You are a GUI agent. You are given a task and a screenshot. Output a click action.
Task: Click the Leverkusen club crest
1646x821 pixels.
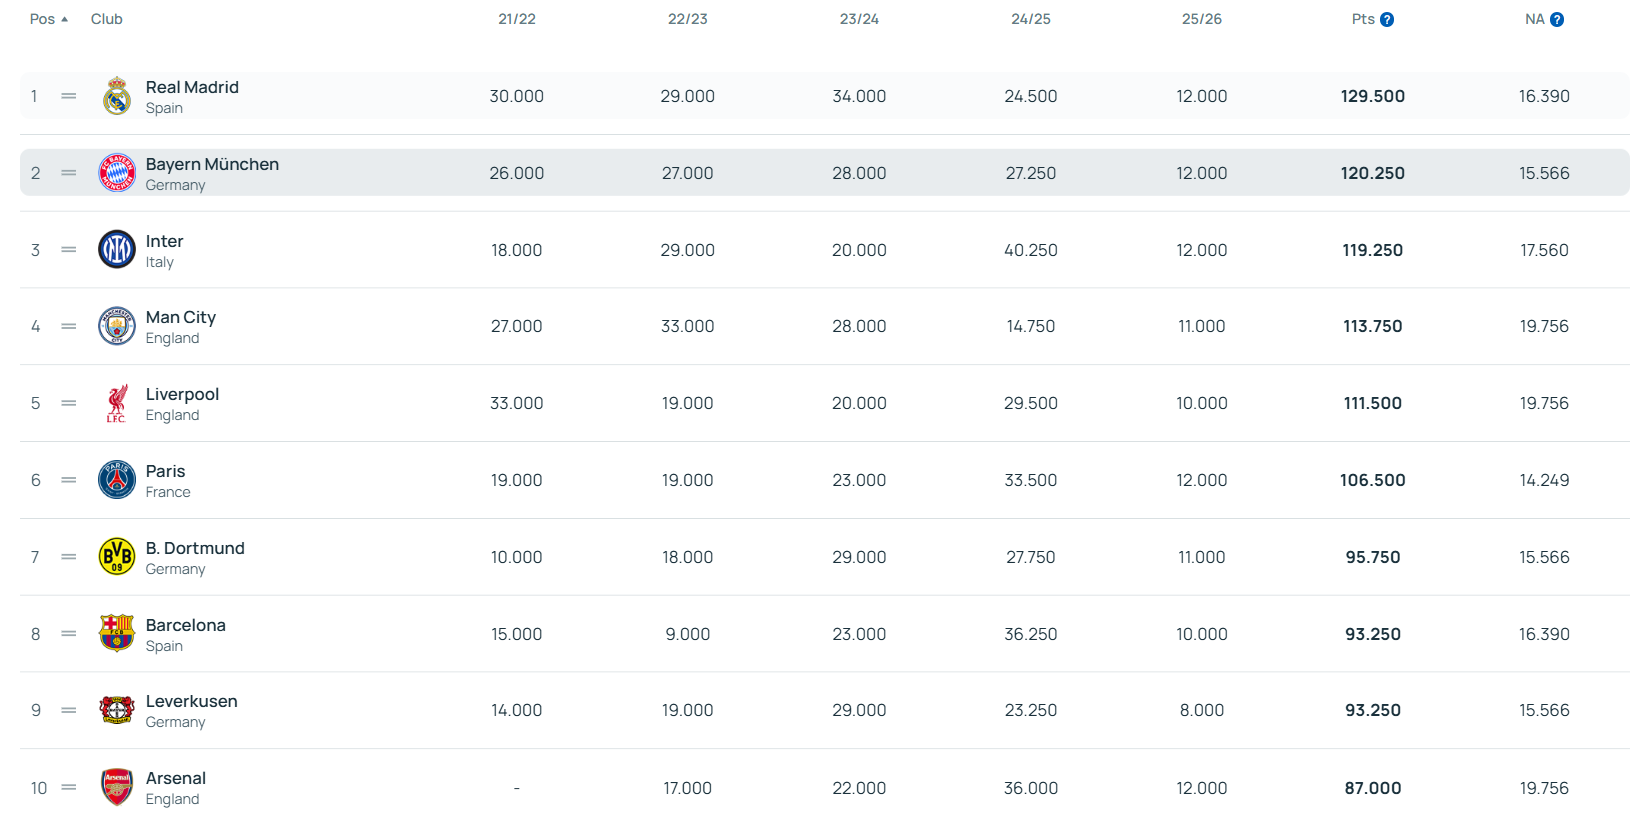pos(117,710)
